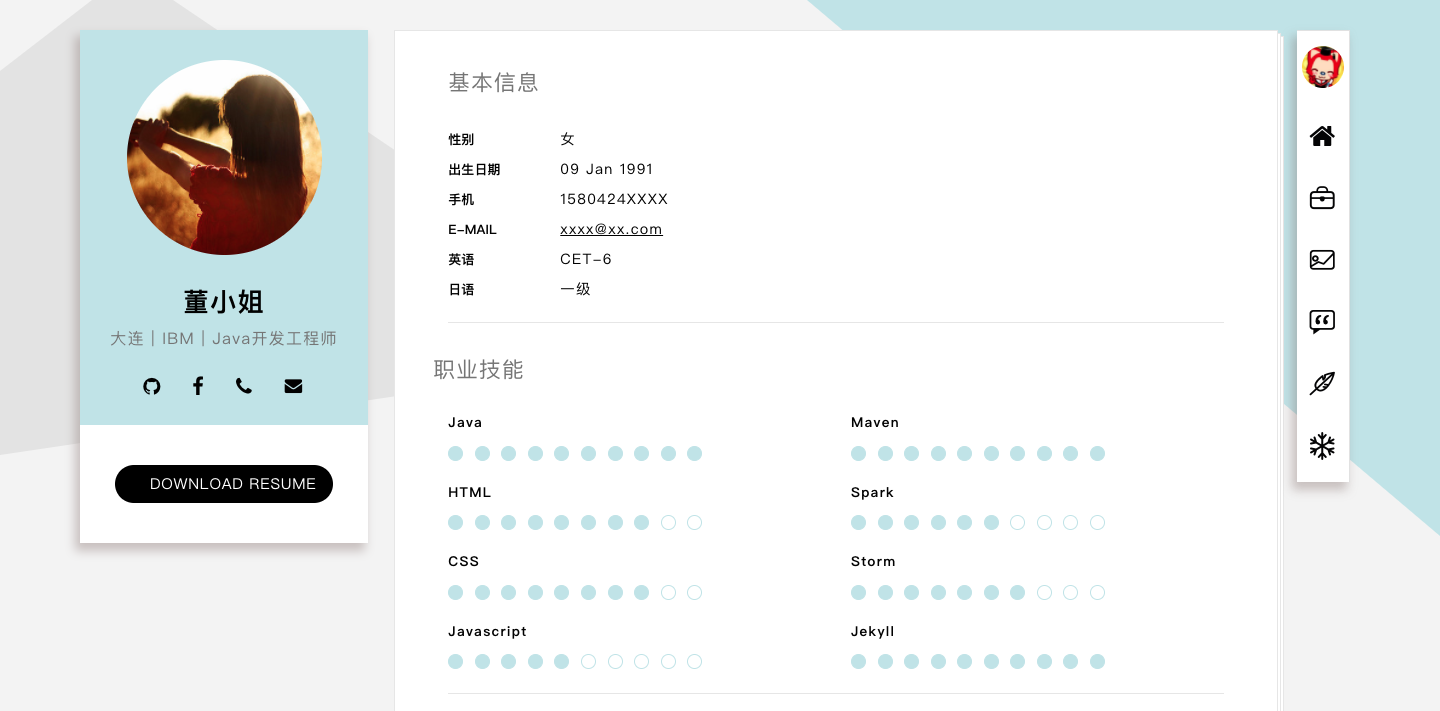Click the DOWNLOAD RESUME button
The image size is (1440, 711).
click(224, 484)
